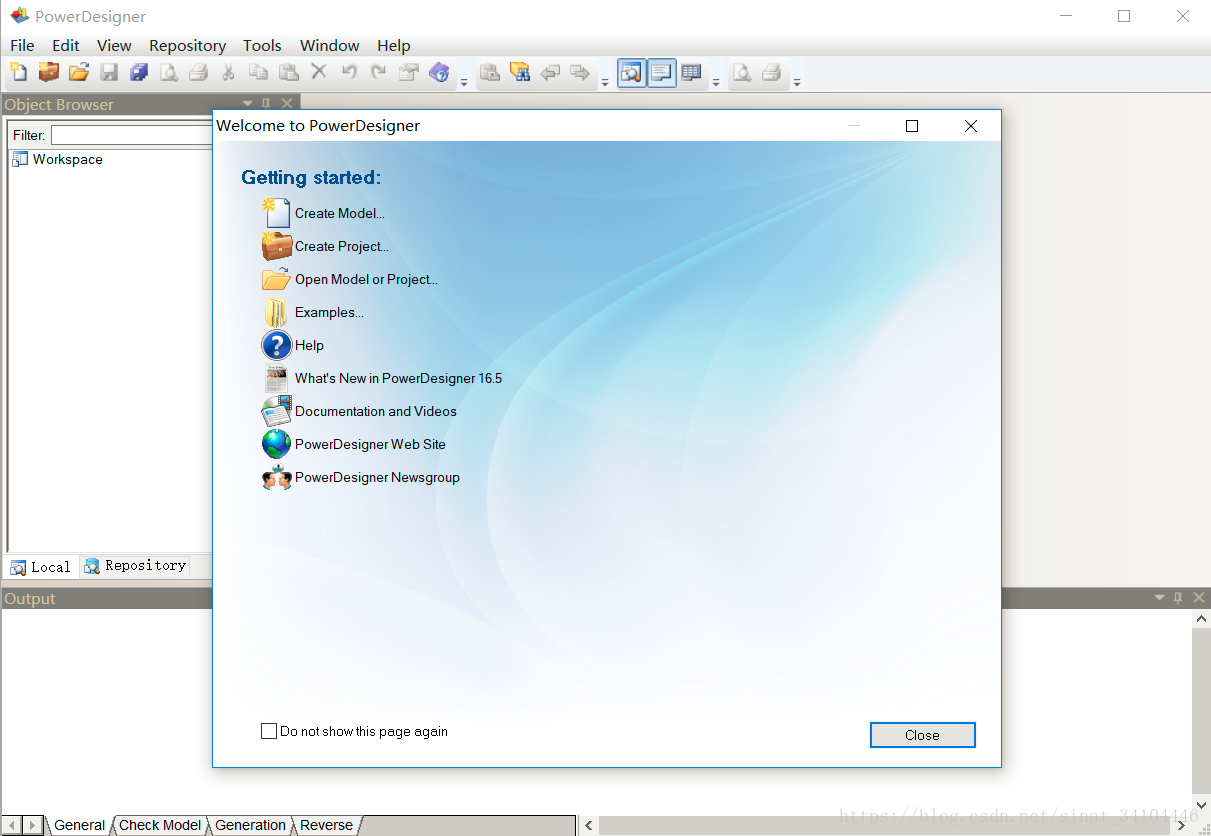Viewport: 1211px width, 836px height.
Task: Expand toolbar options arrow after view toggles
Action: 716,82
